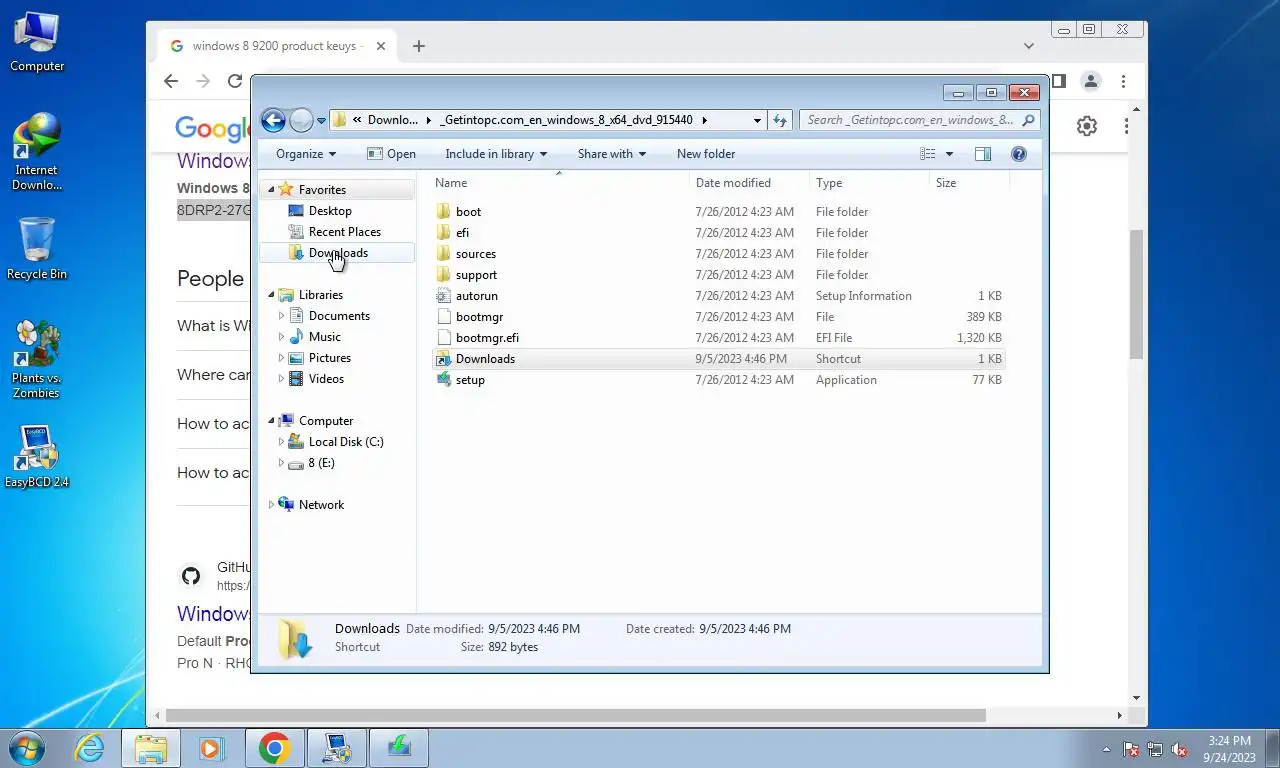Expand the Videos library
Screen dimensions: 1280x768
(x=281, y=379)
